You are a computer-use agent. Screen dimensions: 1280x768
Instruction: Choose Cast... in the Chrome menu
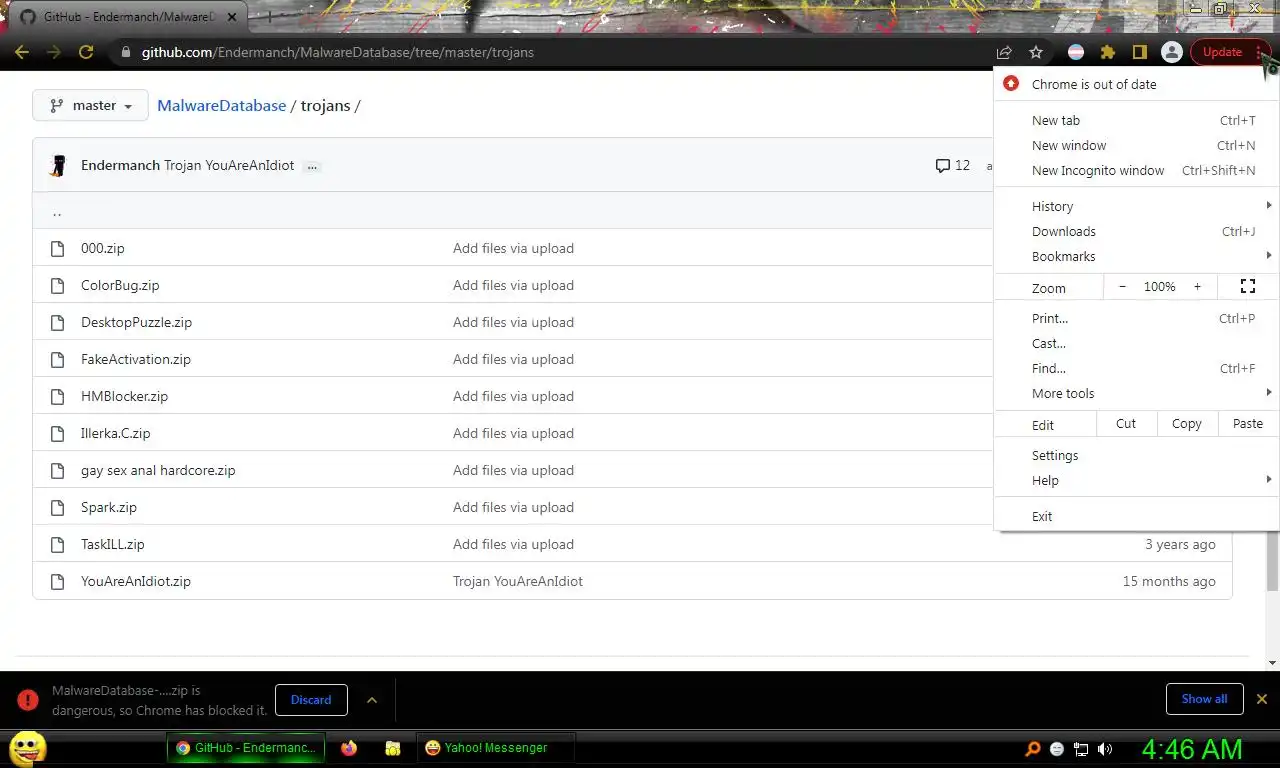click(x=1136, y=343)
